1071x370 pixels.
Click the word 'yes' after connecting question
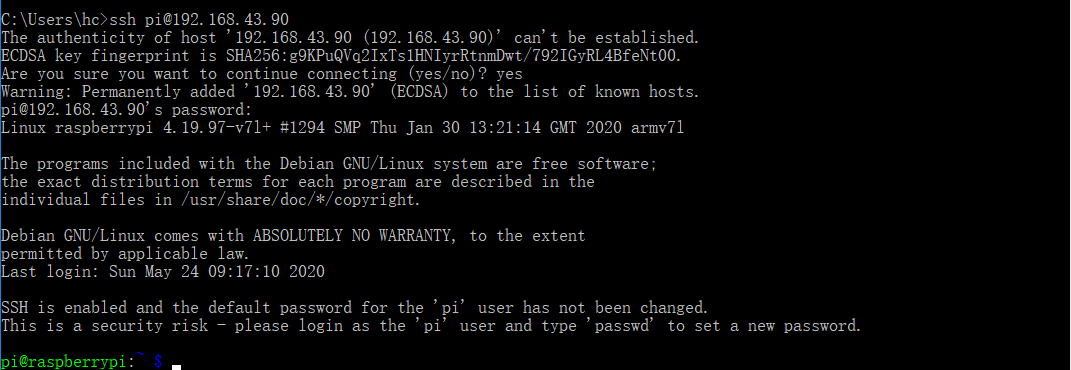[510, 74]
